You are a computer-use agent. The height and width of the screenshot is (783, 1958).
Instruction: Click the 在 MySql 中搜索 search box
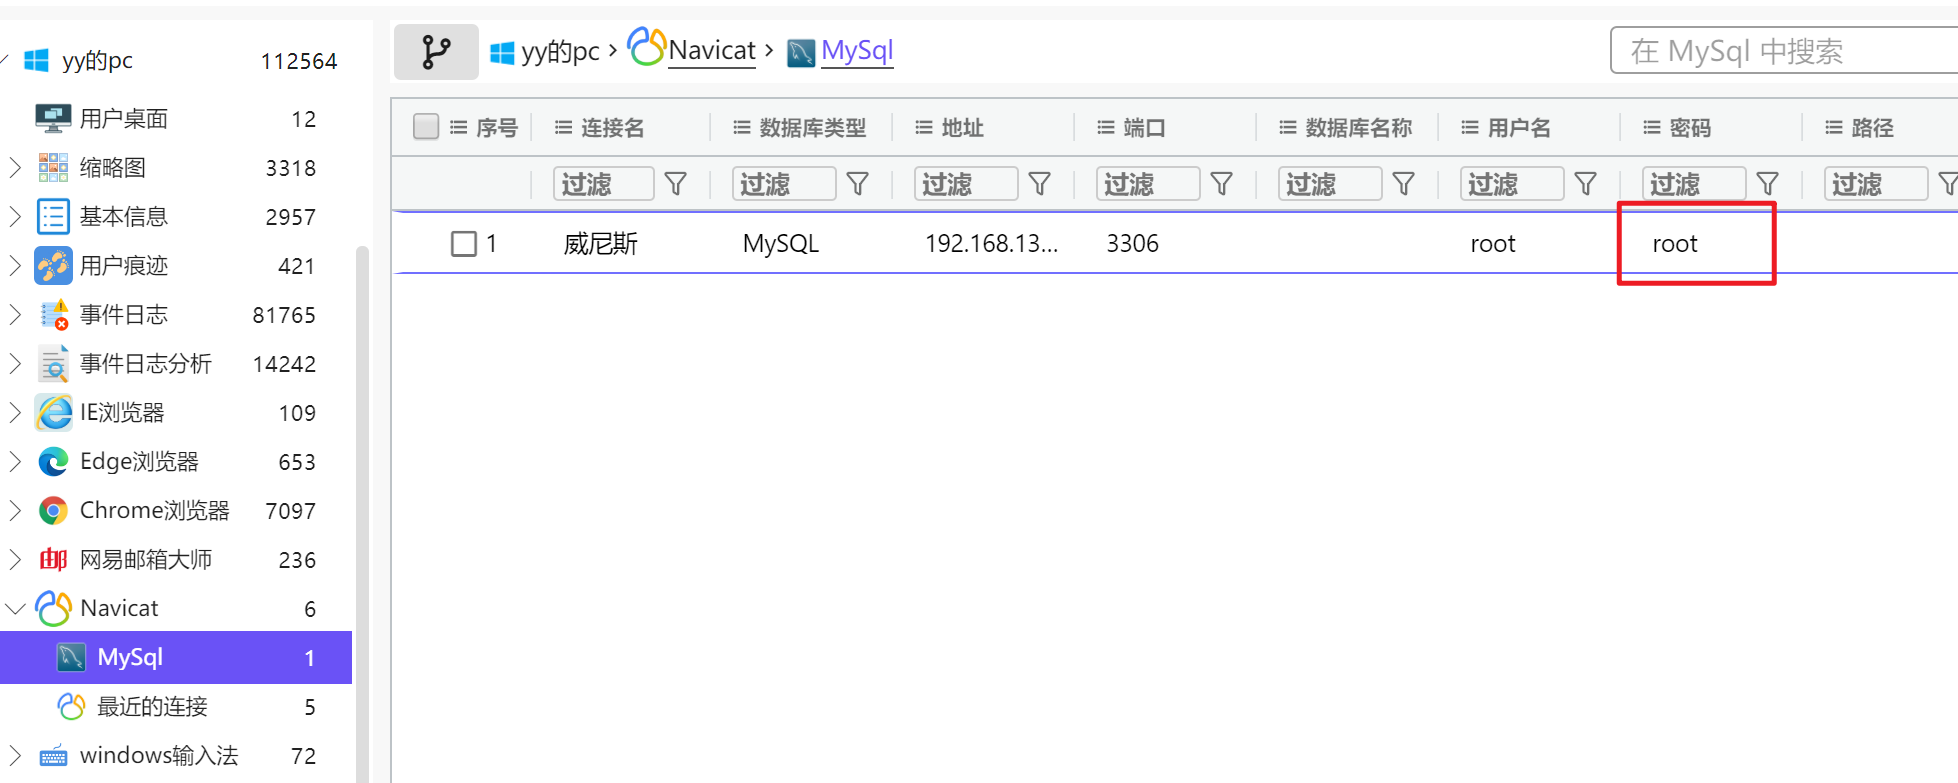point(1784,51)
